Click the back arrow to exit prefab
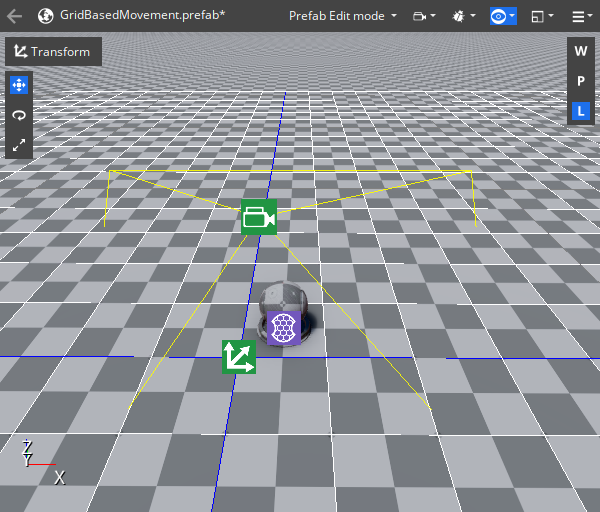 pyautogui.click(x=15, y=16)
